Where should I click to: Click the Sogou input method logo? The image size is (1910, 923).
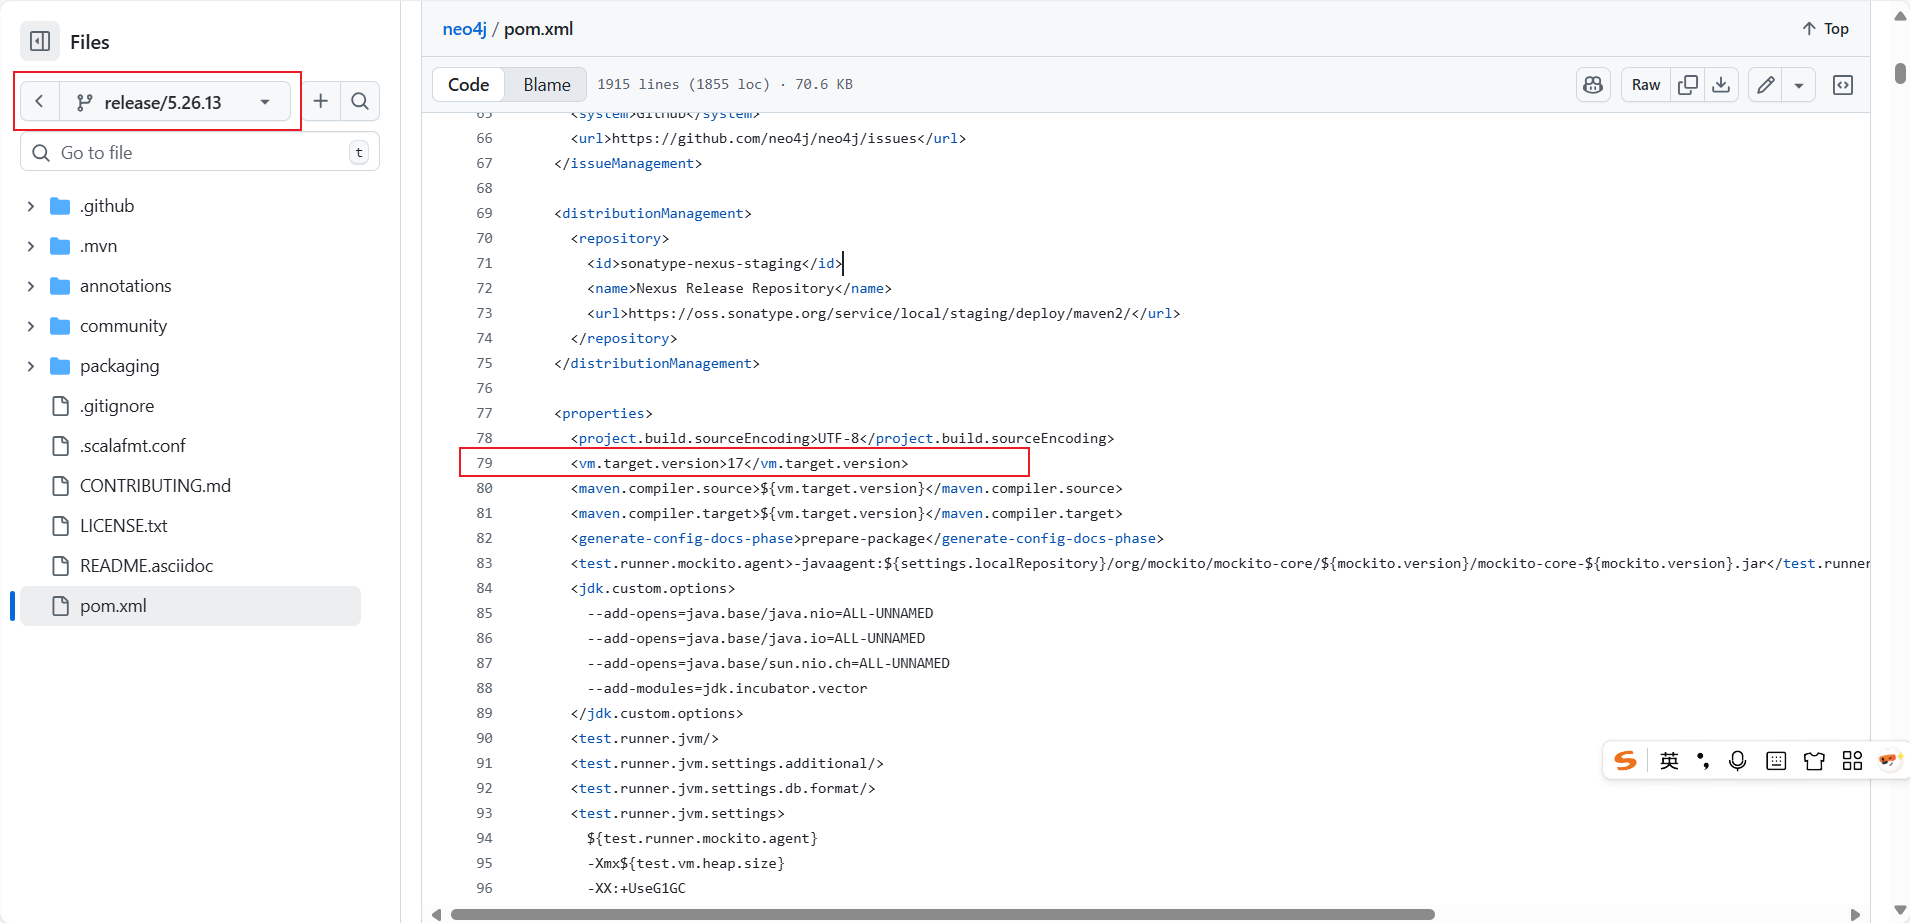[x=1626, y=761]
